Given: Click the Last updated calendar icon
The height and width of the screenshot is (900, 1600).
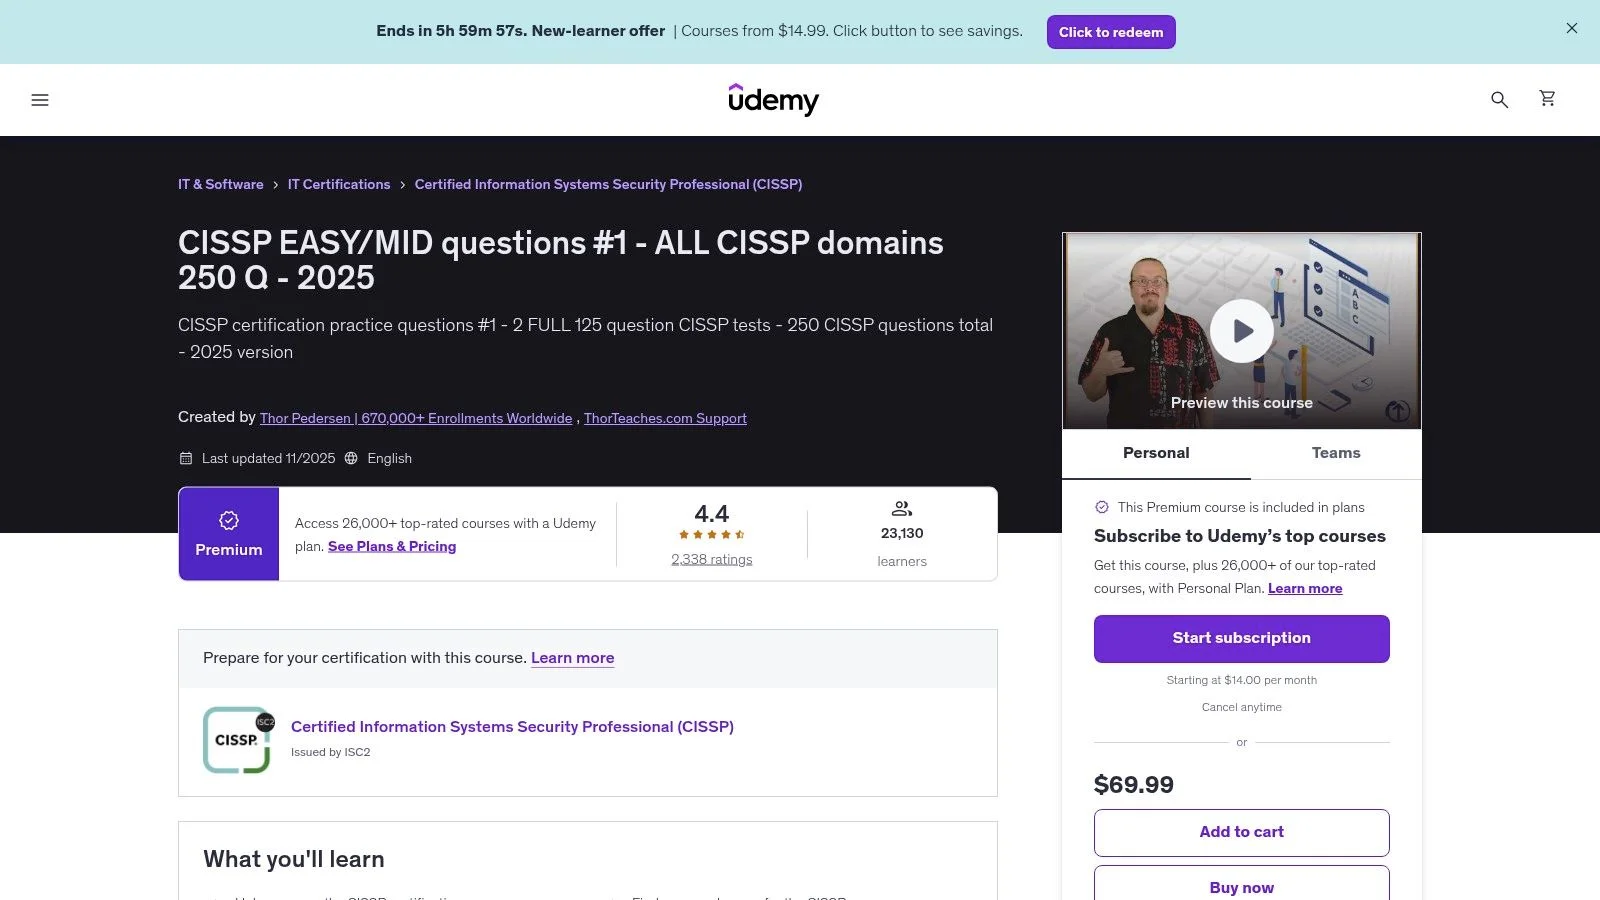Looking at the screenshot, I should [185, 458].
